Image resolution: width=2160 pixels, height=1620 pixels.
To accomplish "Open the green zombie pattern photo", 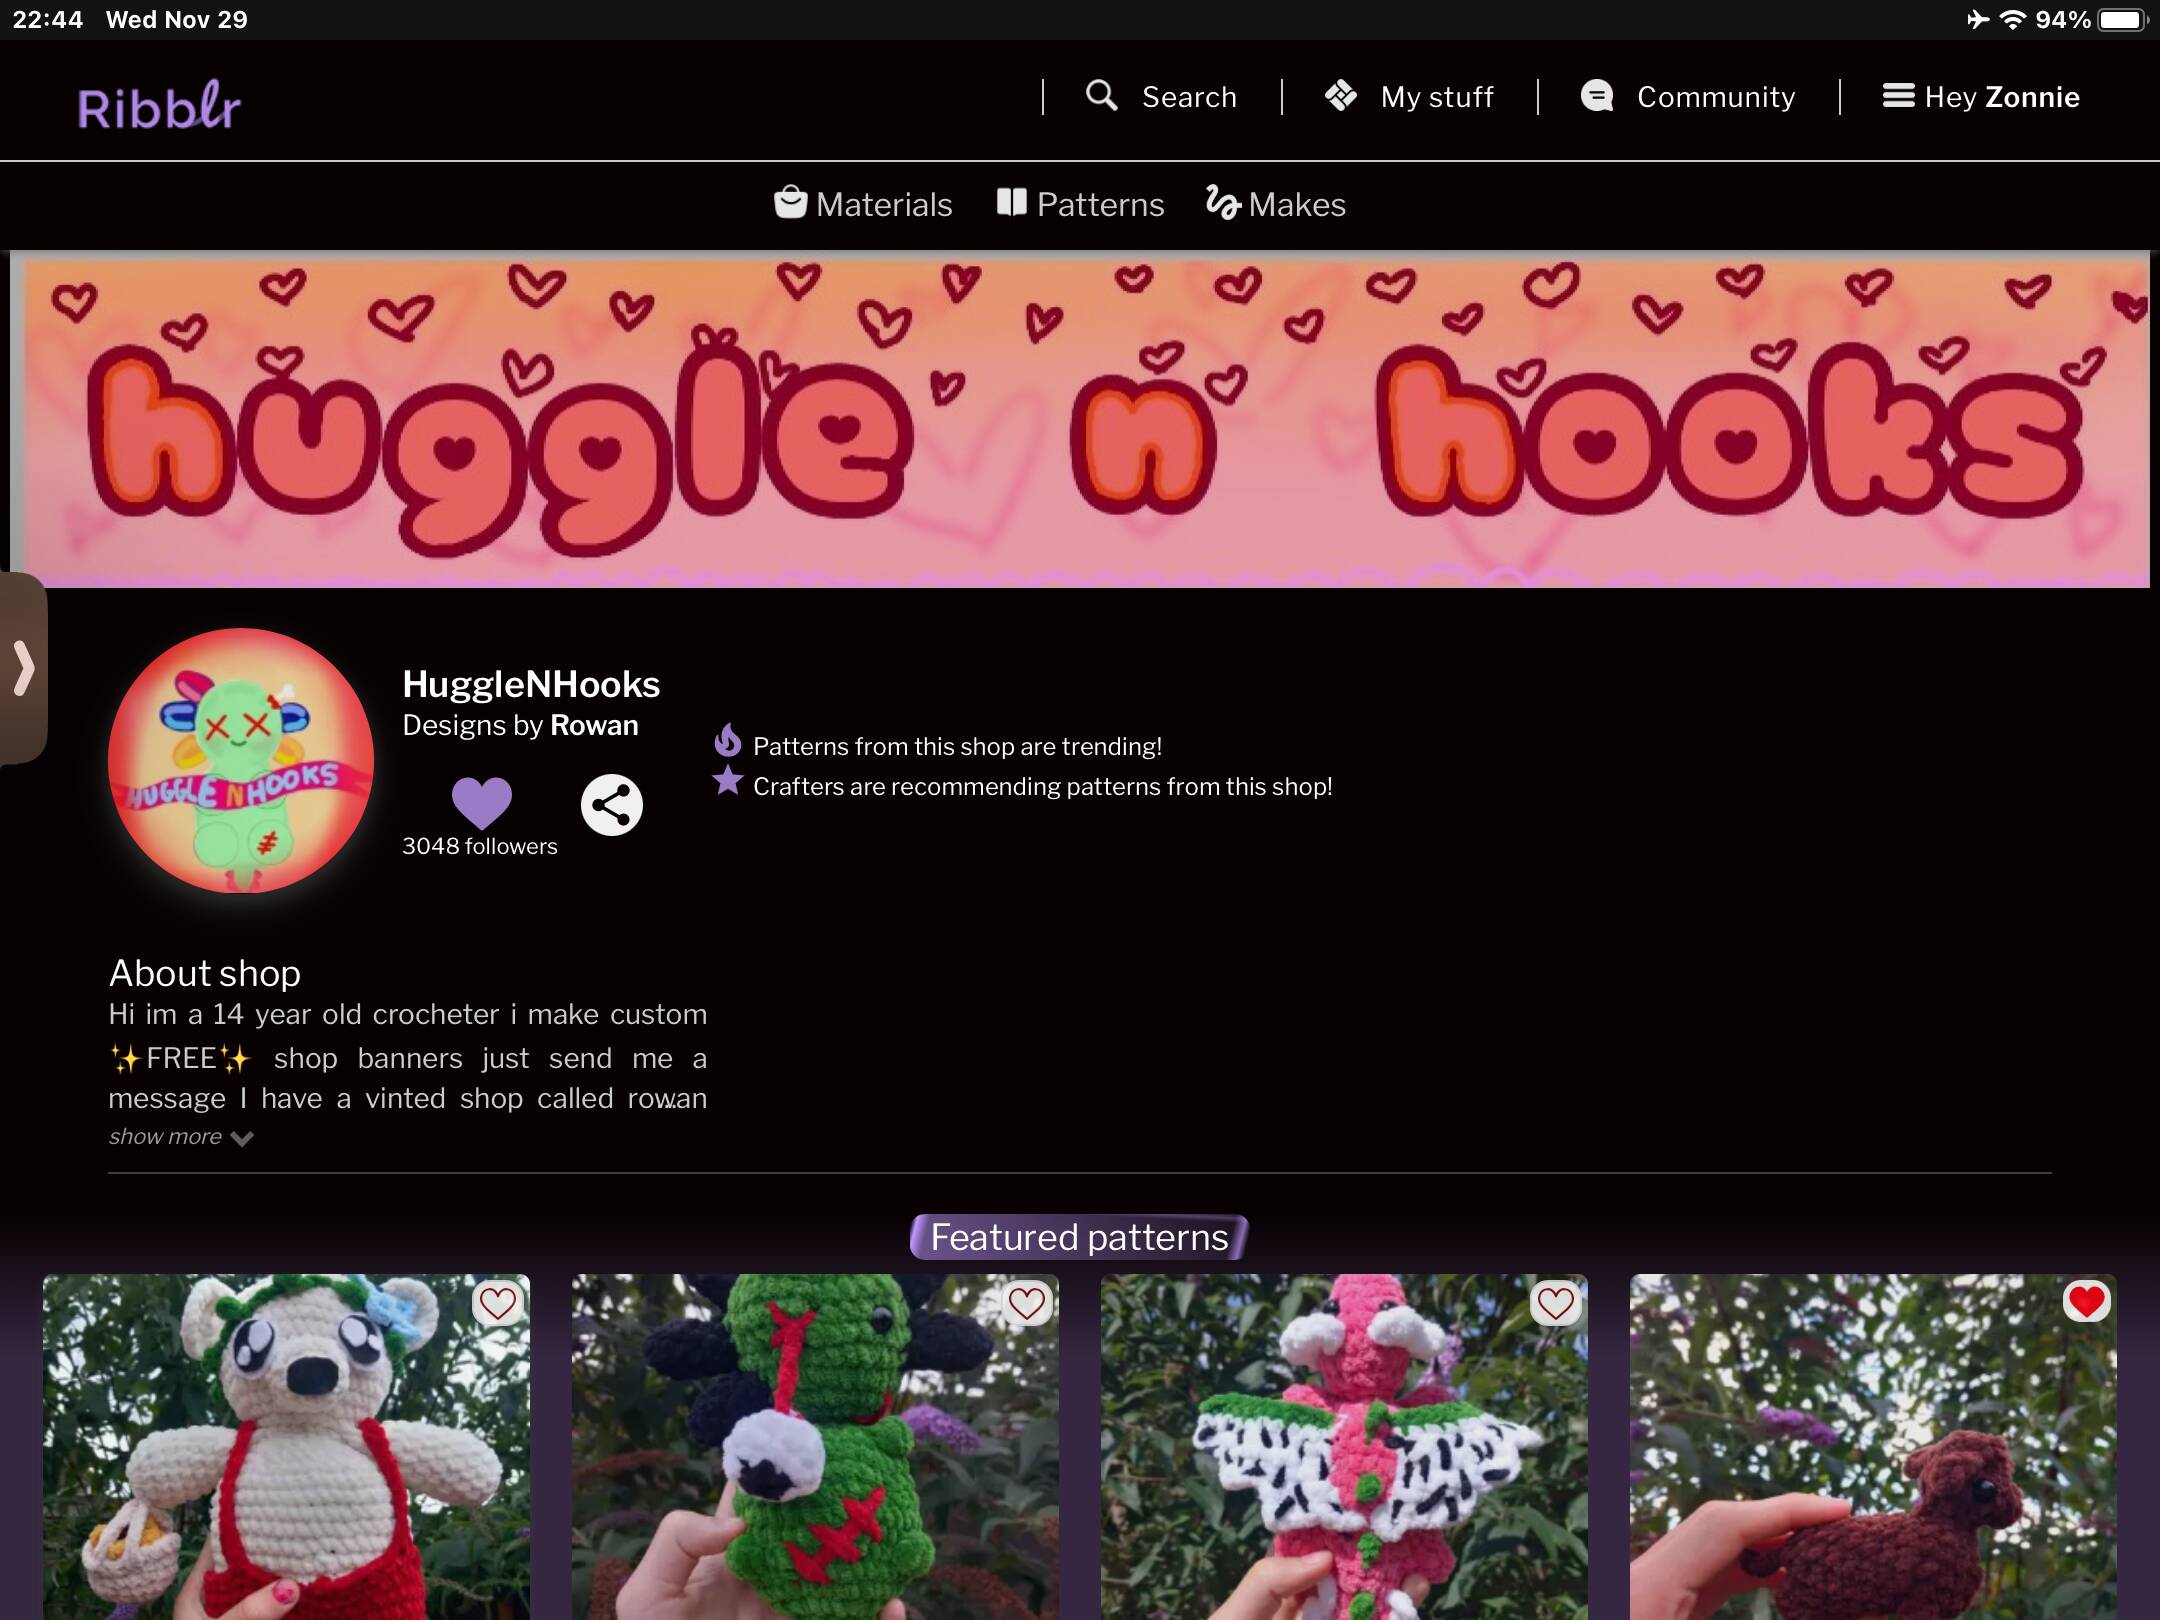I will click(815, 1447).
